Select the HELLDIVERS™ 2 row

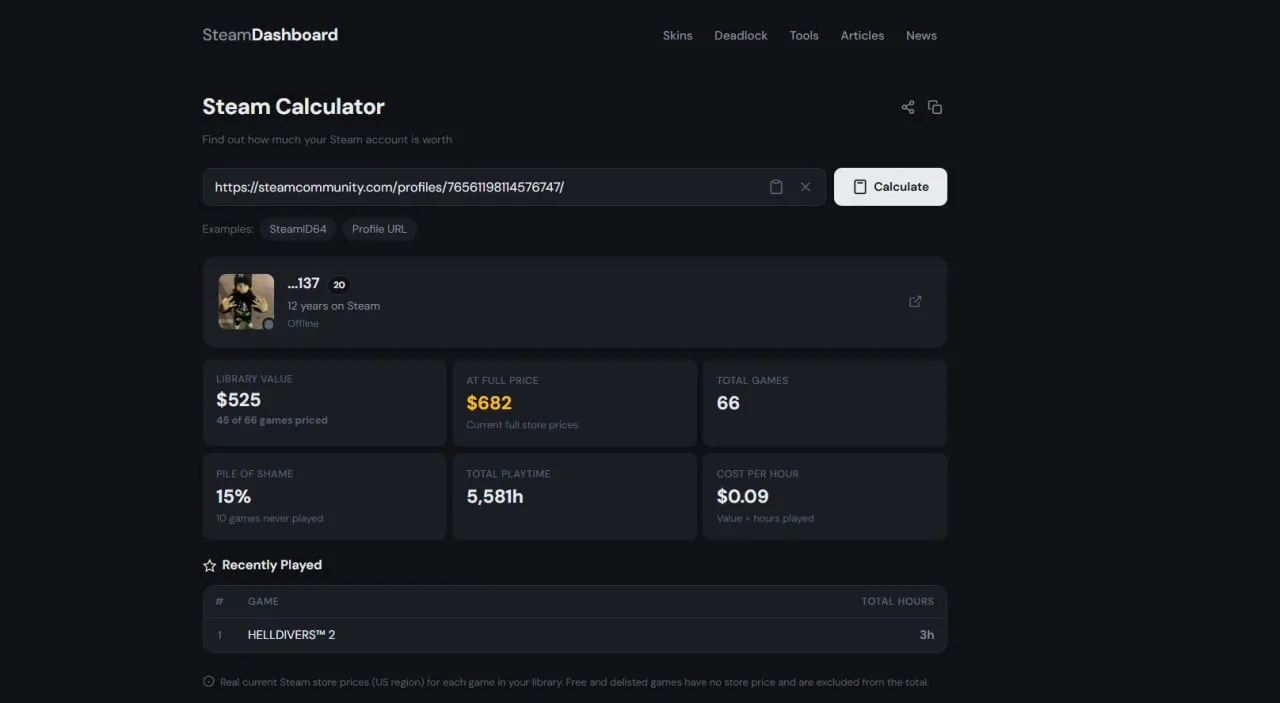tap(575, 635)
